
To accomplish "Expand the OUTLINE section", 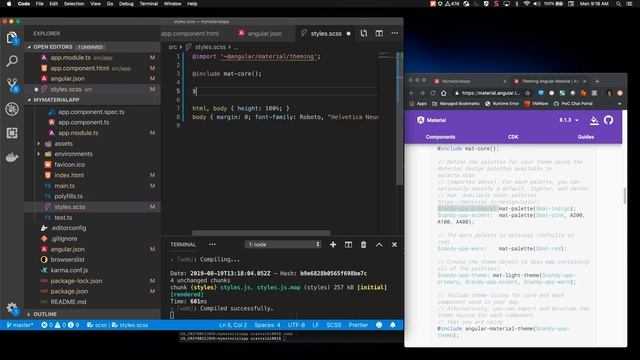I will 44,314.
